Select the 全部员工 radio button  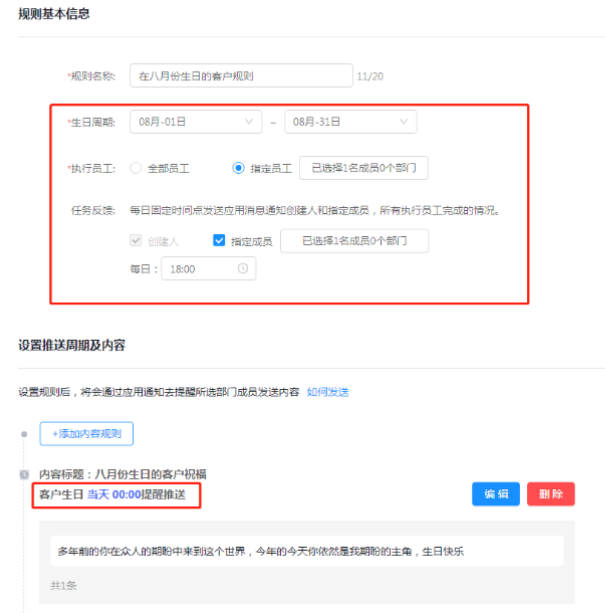click(135, 168)
